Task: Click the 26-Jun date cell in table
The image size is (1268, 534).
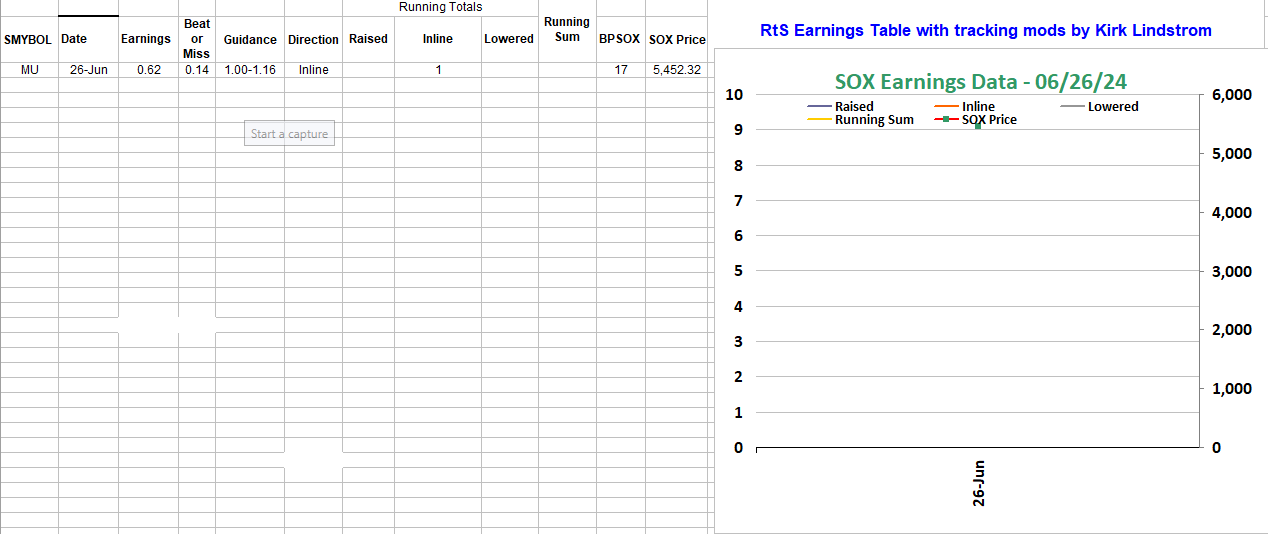Action: pos(88,70)
